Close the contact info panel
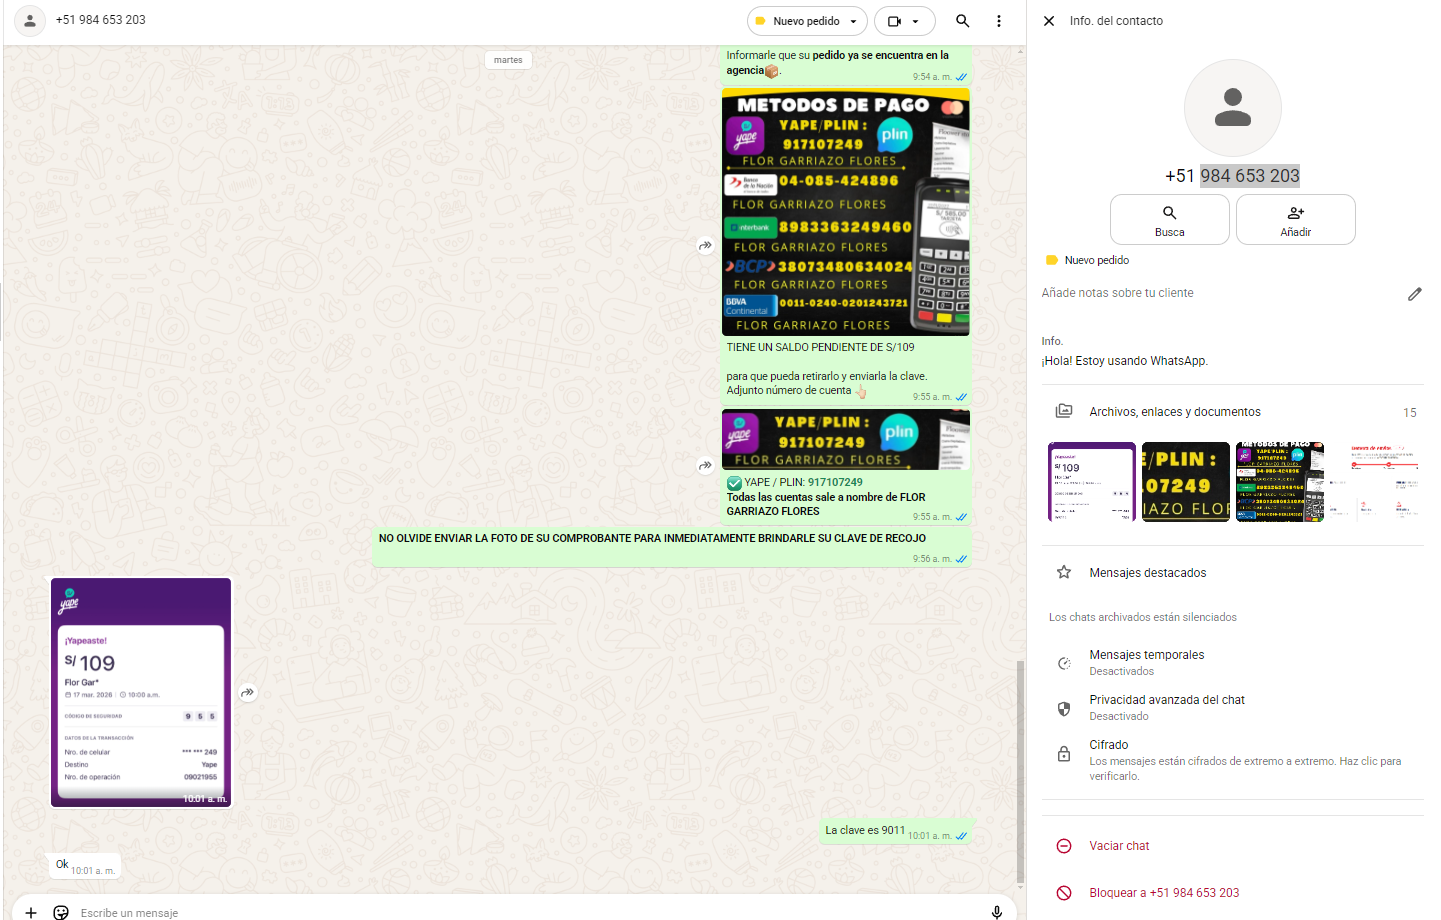Screen dimensions: 1441x920 [x=1049, y=21]
